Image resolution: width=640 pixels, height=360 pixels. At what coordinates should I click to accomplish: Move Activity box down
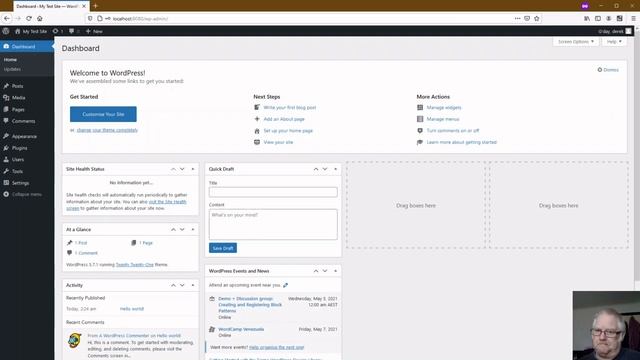pos(182,285)
